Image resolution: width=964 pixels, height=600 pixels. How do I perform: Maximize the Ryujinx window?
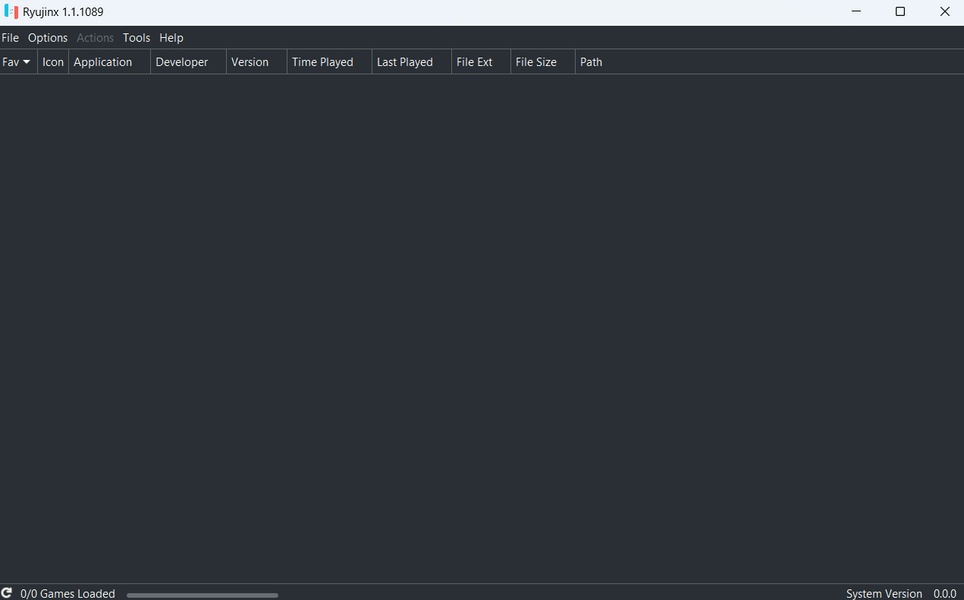900,12
